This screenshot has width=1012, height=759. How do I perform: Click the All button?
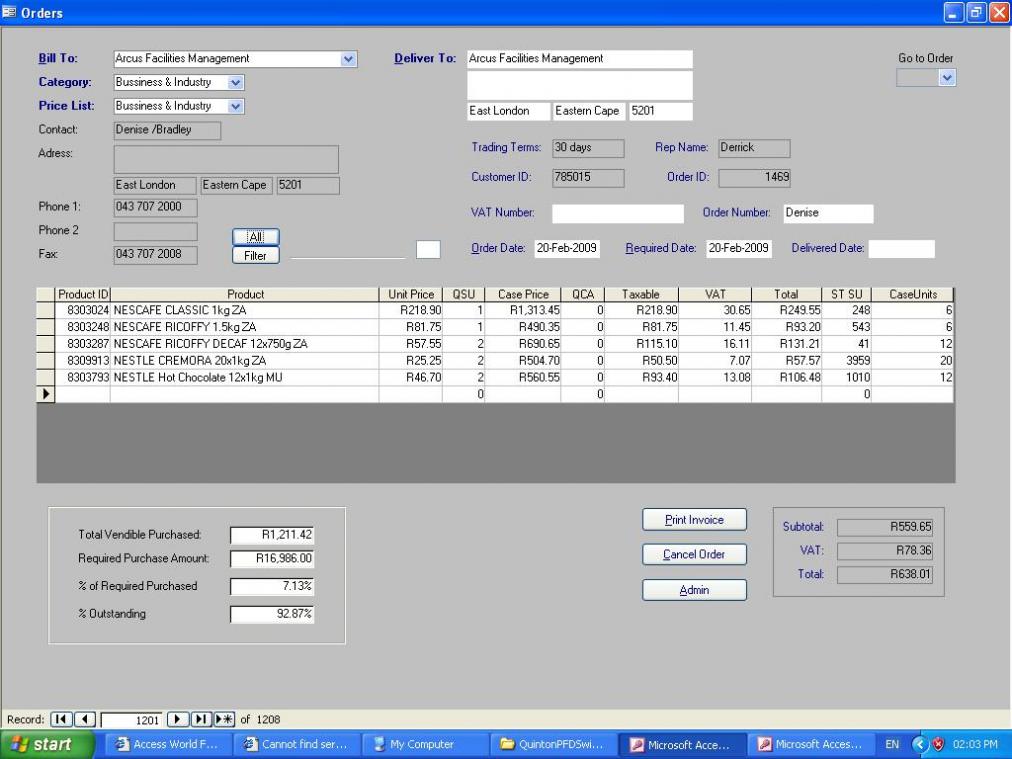tap(256, 237)
